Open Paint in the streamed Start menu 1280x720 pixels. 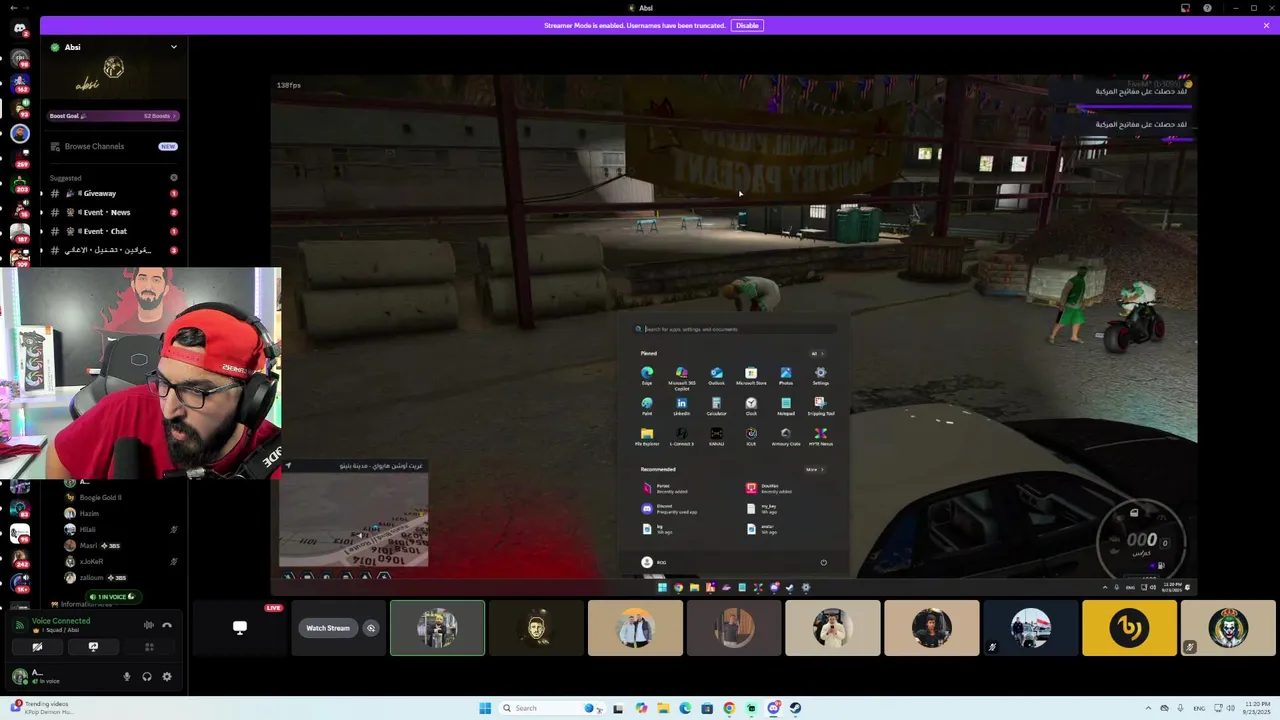647,406
